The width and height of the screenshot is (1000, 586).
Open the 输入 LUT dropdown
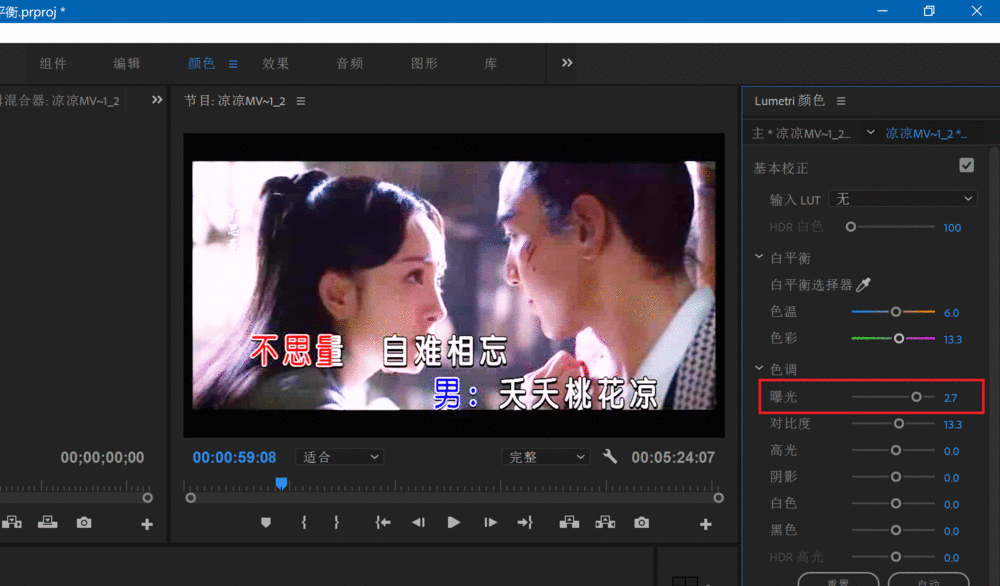[903, 199]
